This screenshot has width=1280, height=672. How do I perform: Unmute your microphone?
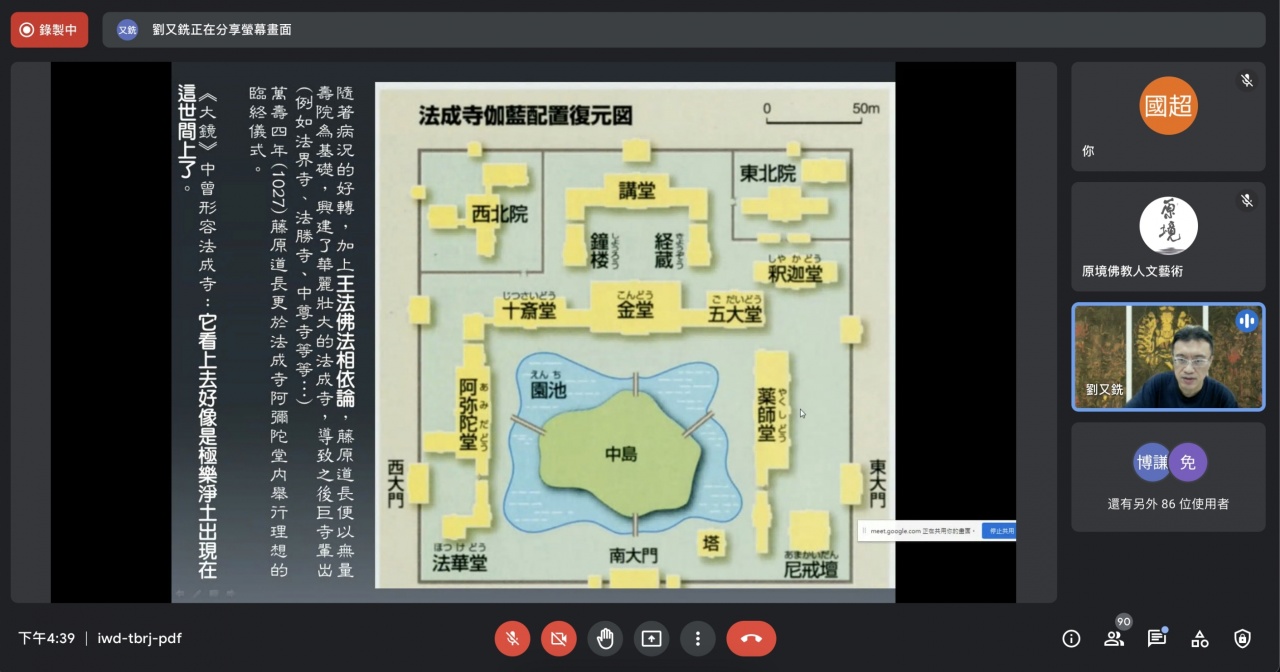pyautogui.click(x=512, y=638)
